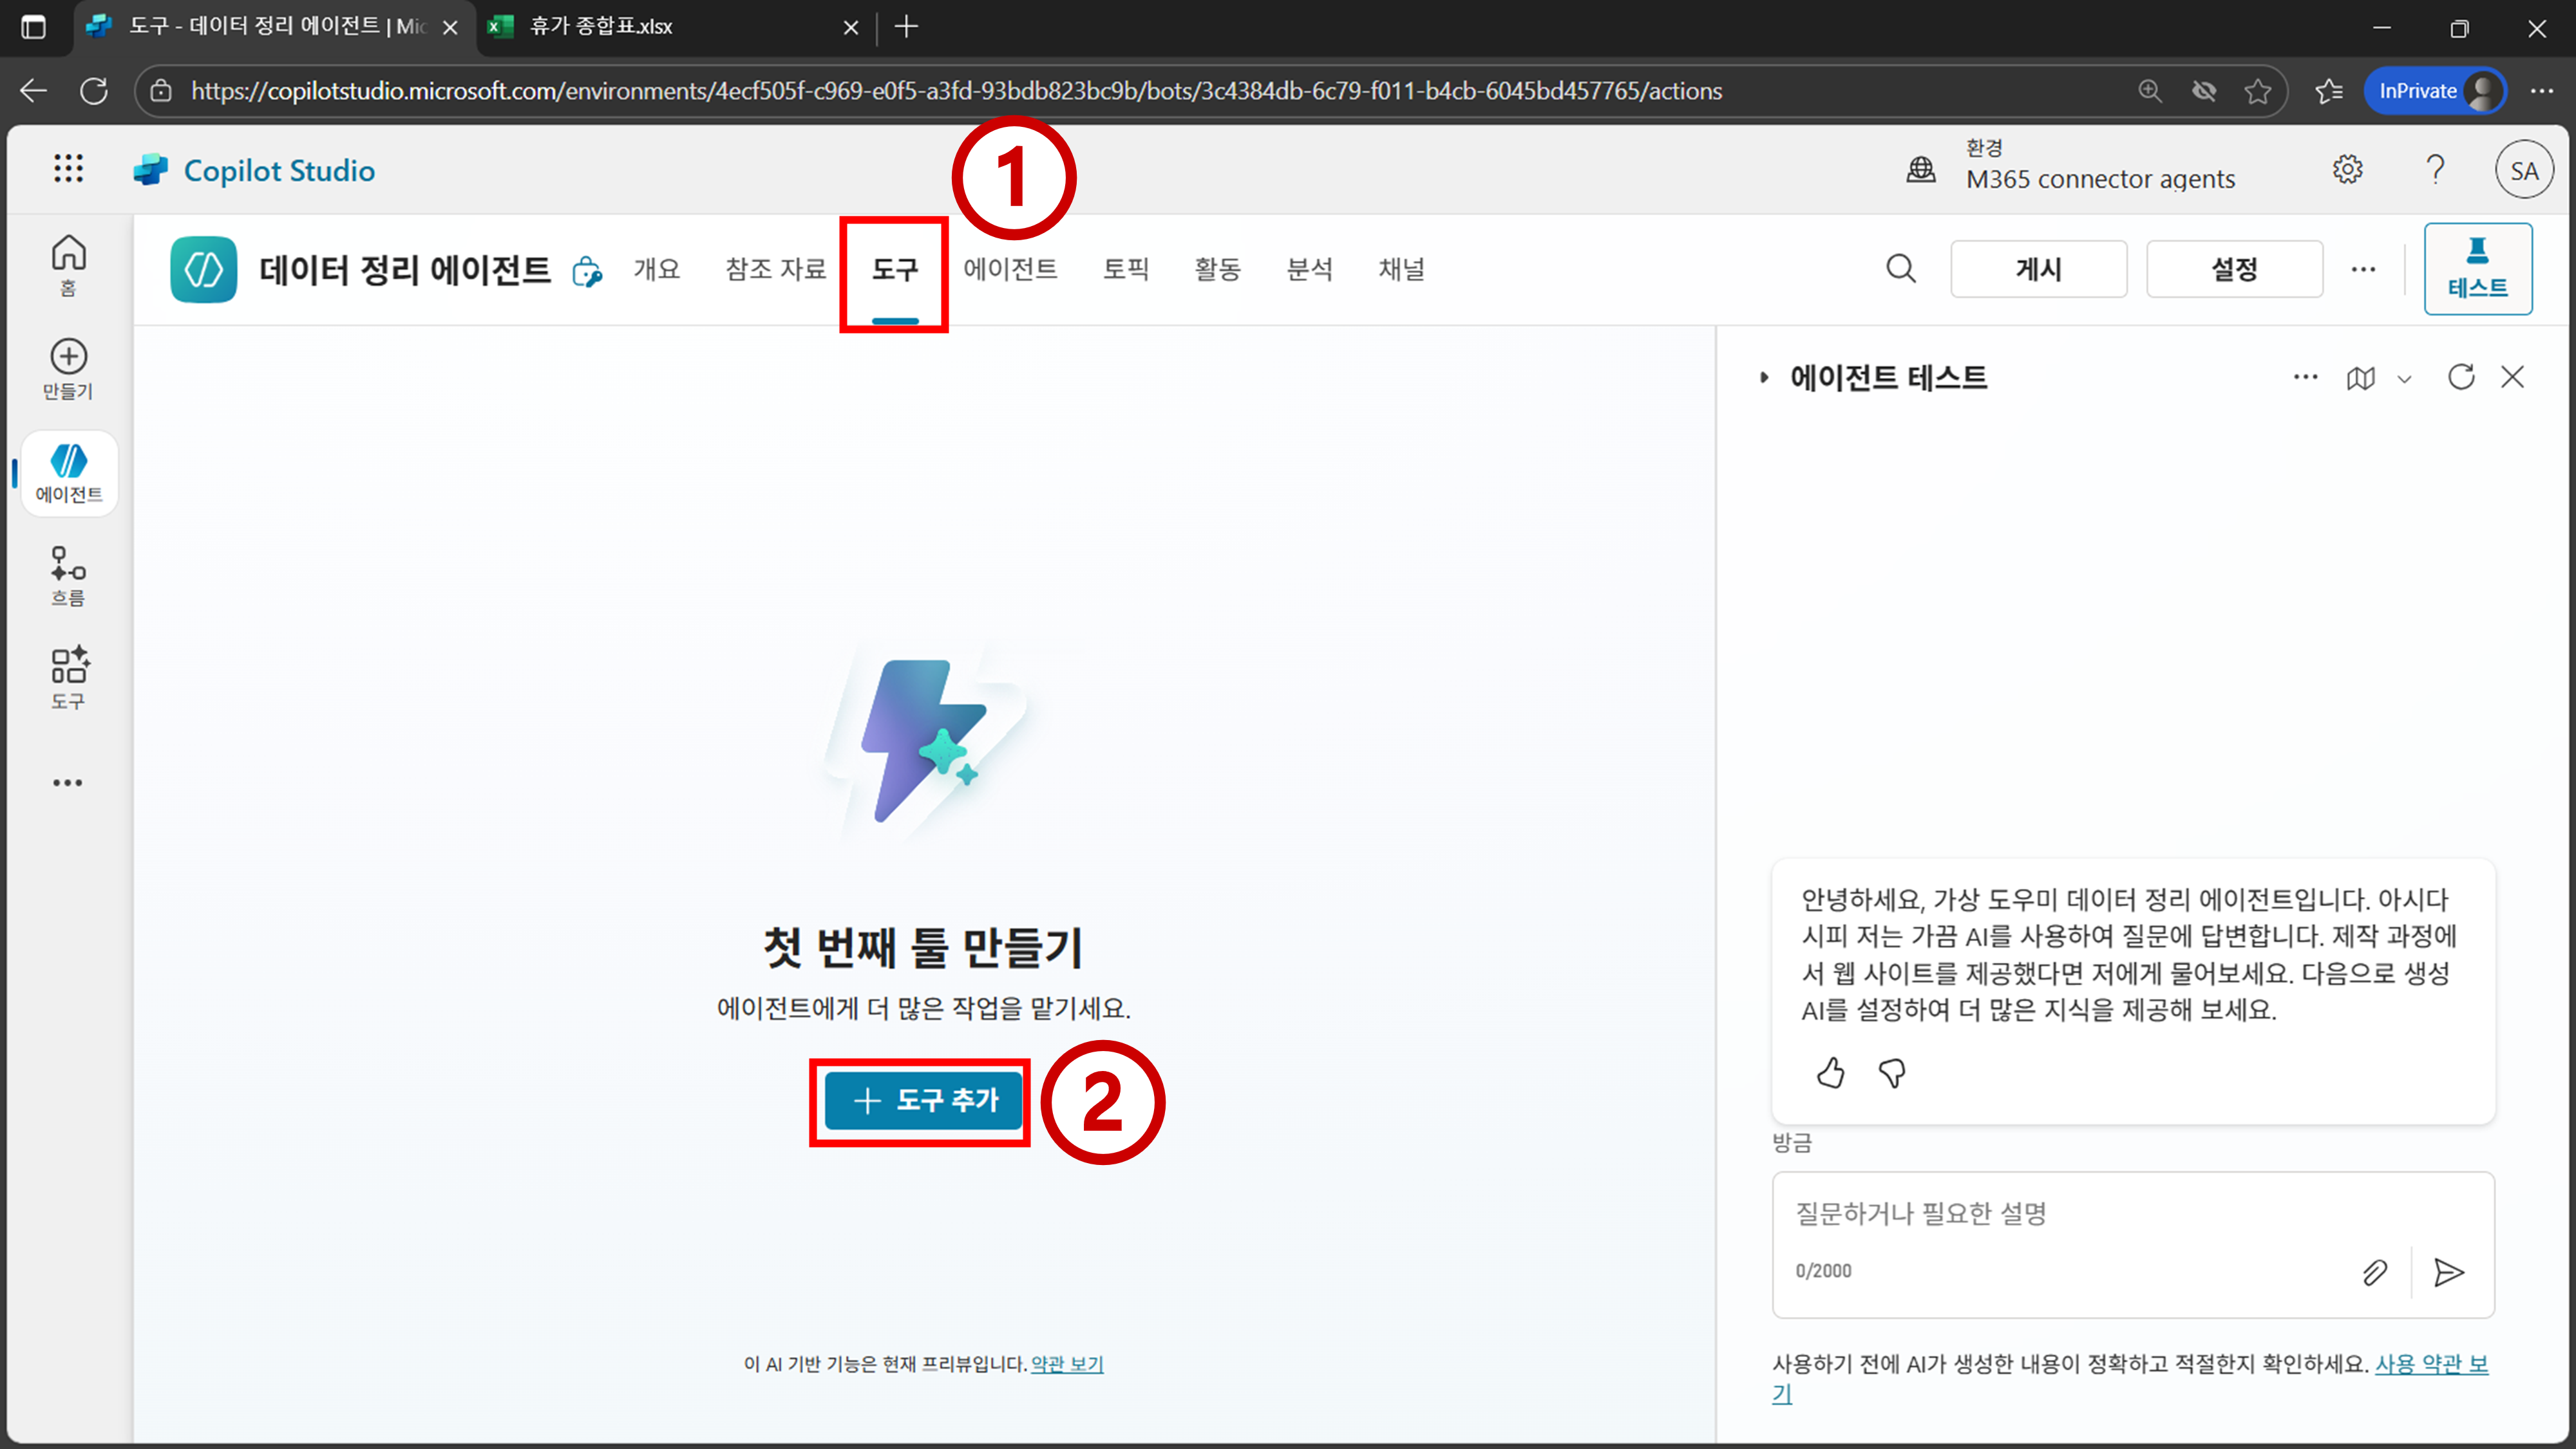
Task: Expand the triangle beside 에이전트 테스트
Action: 1764,378
